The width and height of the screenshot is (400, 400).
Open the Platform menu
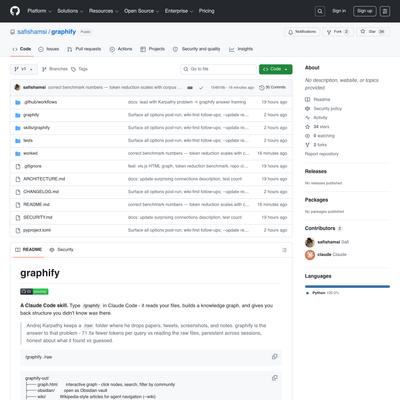[39, 11]
